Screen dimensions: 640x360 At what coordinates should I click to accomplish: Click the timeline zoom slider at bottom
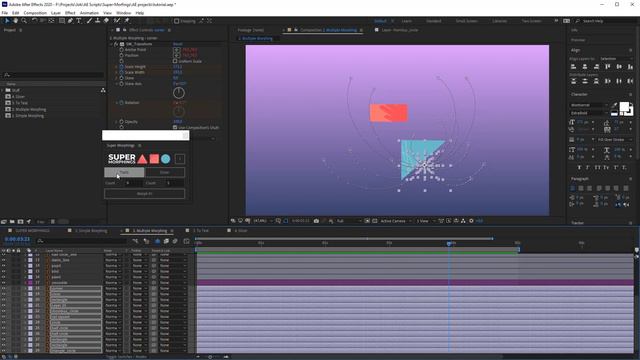[211, 357]
